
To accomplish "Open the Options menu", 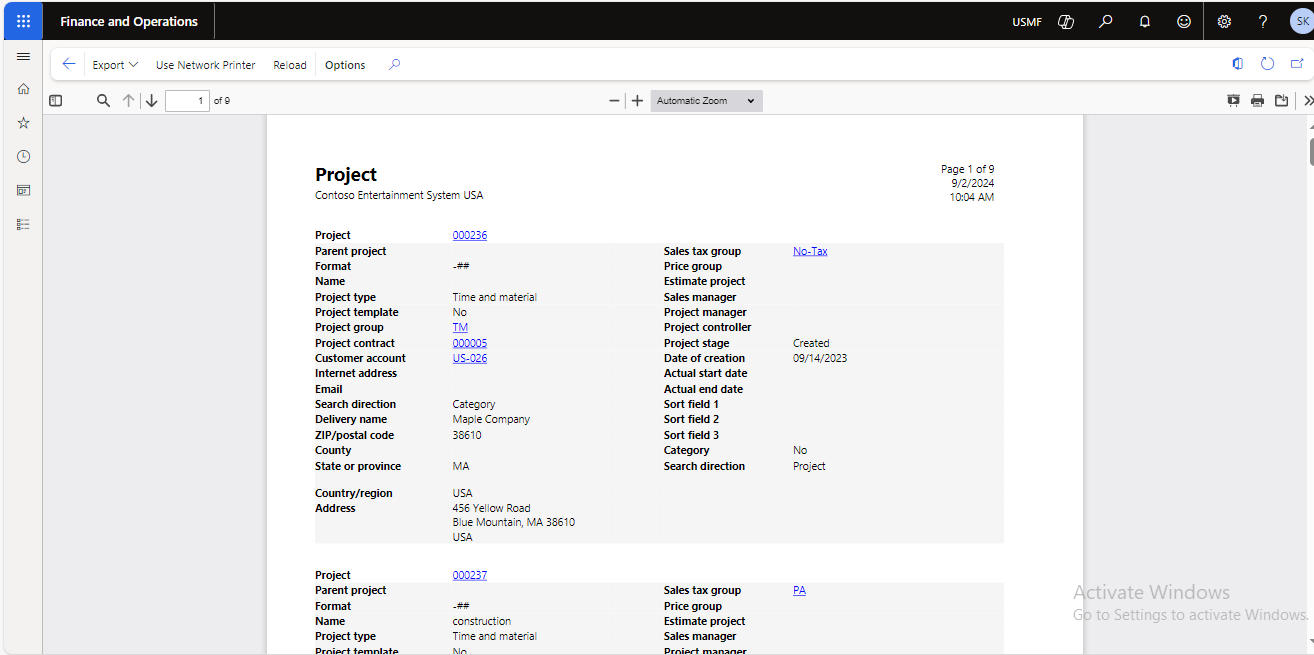I will pos(345,65).
